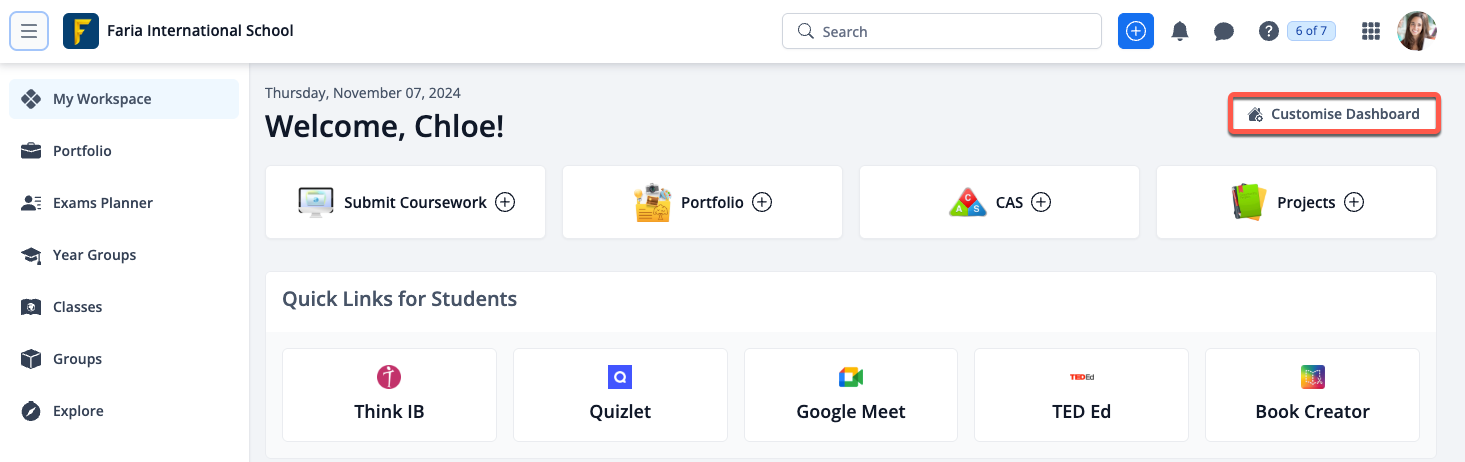Open the messages chat bubble icon
This screenshot has height=462, width=1465.
1224,31
